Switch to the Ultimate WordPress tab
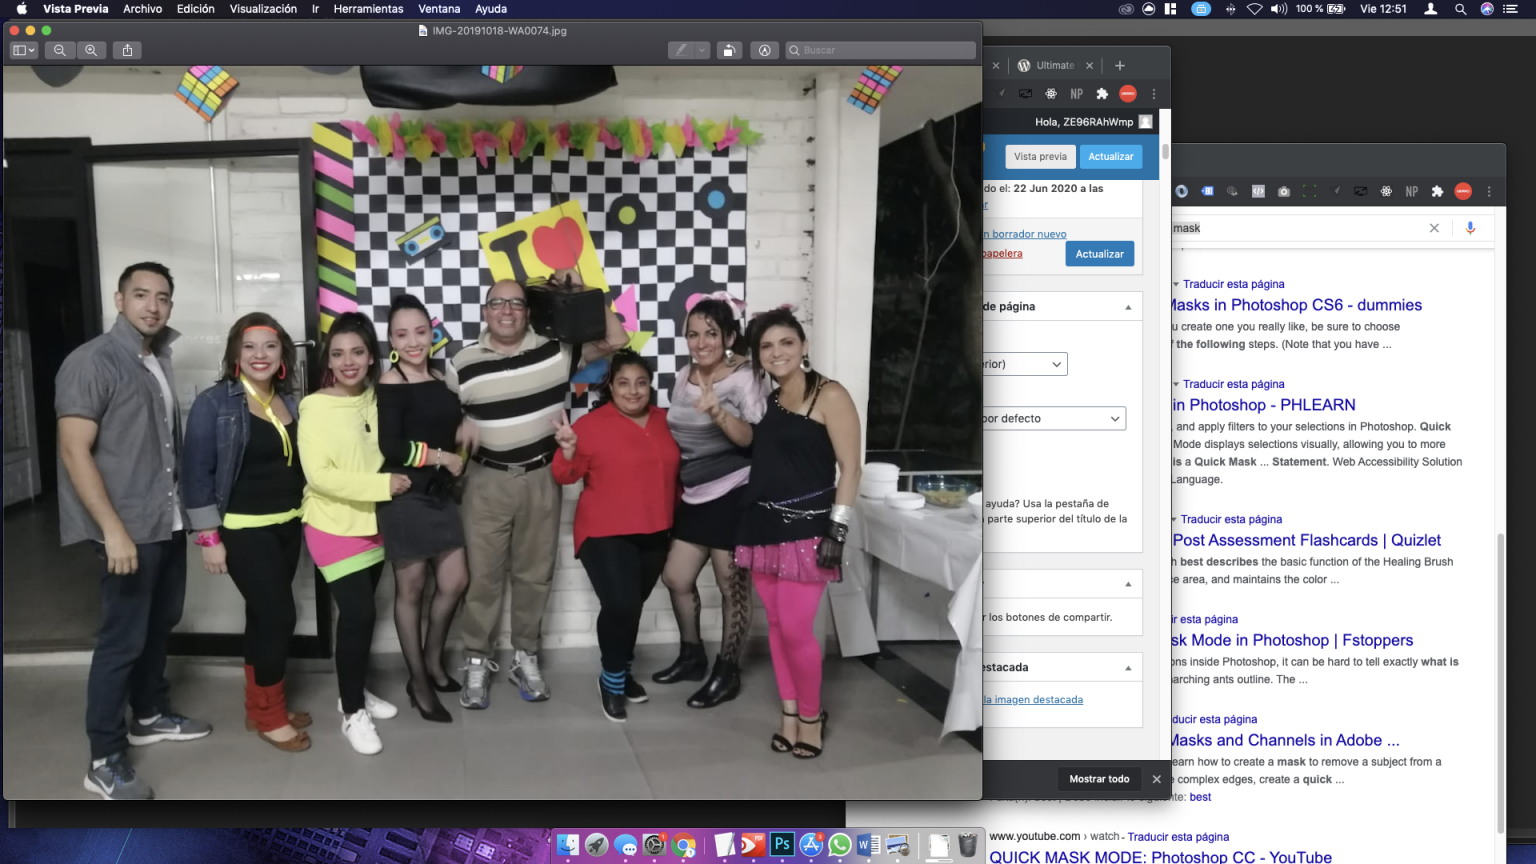Screen dimensions: 1536x864 point(1054,65)
